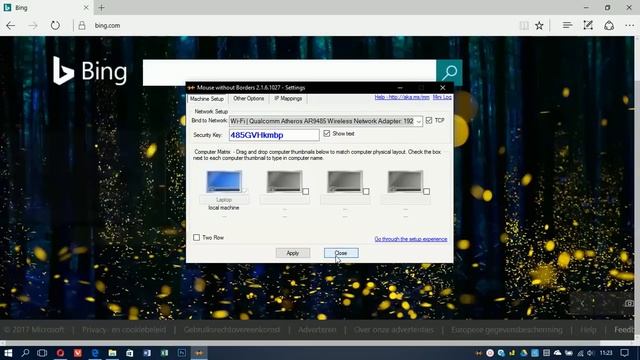Open the Action Center notification icon
Screen dimensions: 640x360
coord(624,353)
